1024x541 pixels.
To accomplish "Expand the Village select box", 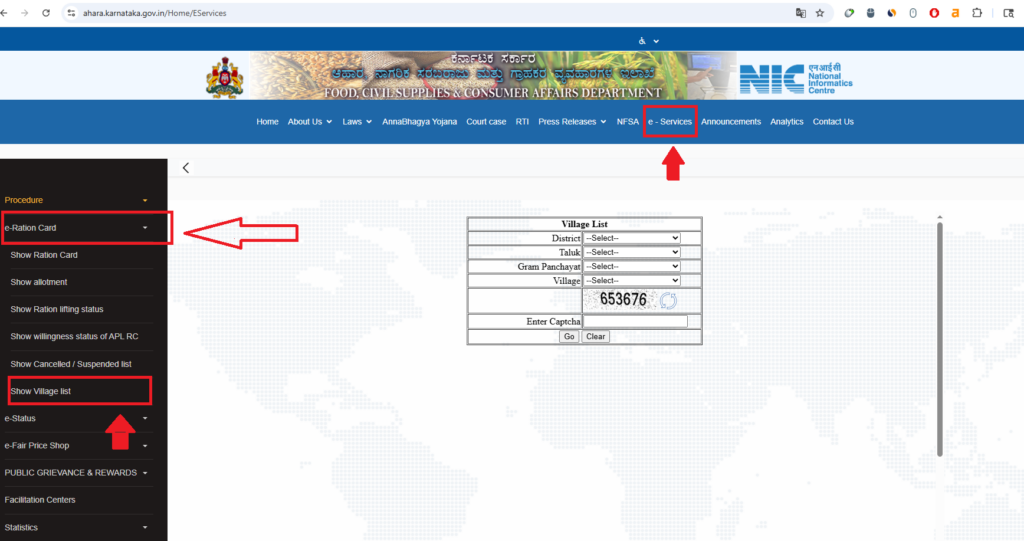I will pyautogui.click(x=631, y=281).
